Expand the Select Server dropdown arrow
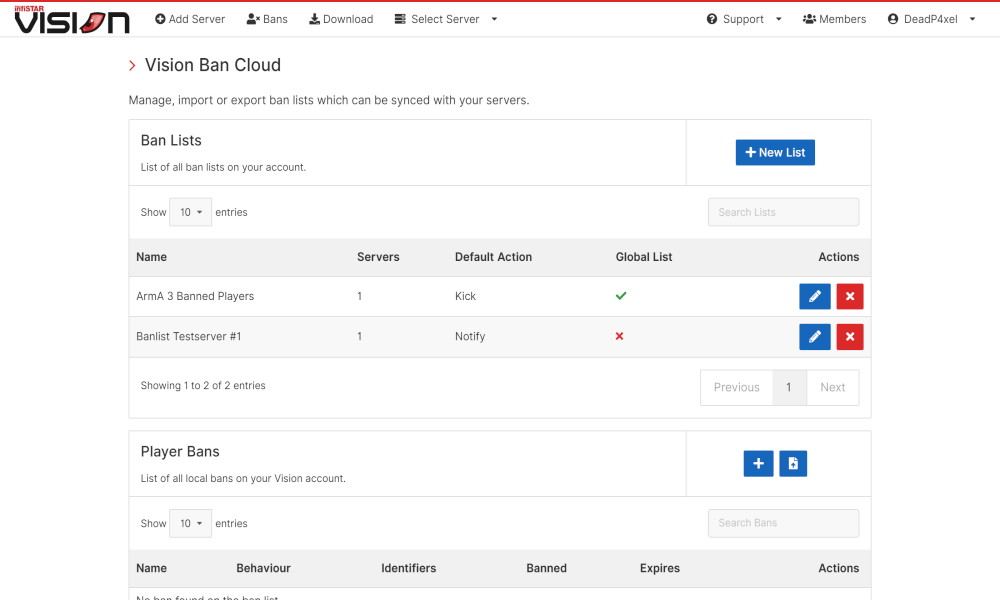This screenshot has width=1000, height=600. tap(494, 19)
